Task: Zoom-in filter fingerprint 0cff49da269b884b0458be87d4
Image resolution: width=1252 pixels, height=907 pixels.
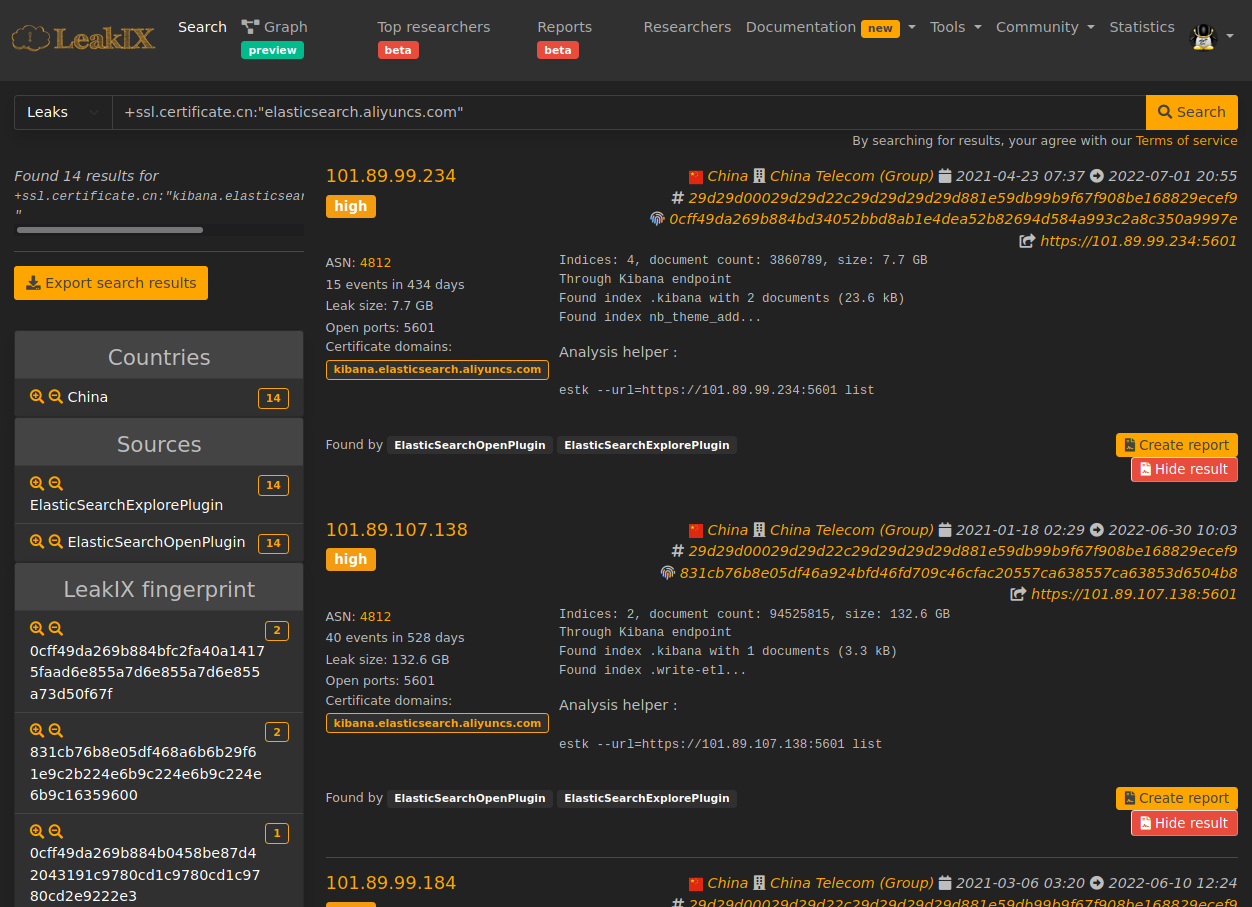Action: coord(37,832)
